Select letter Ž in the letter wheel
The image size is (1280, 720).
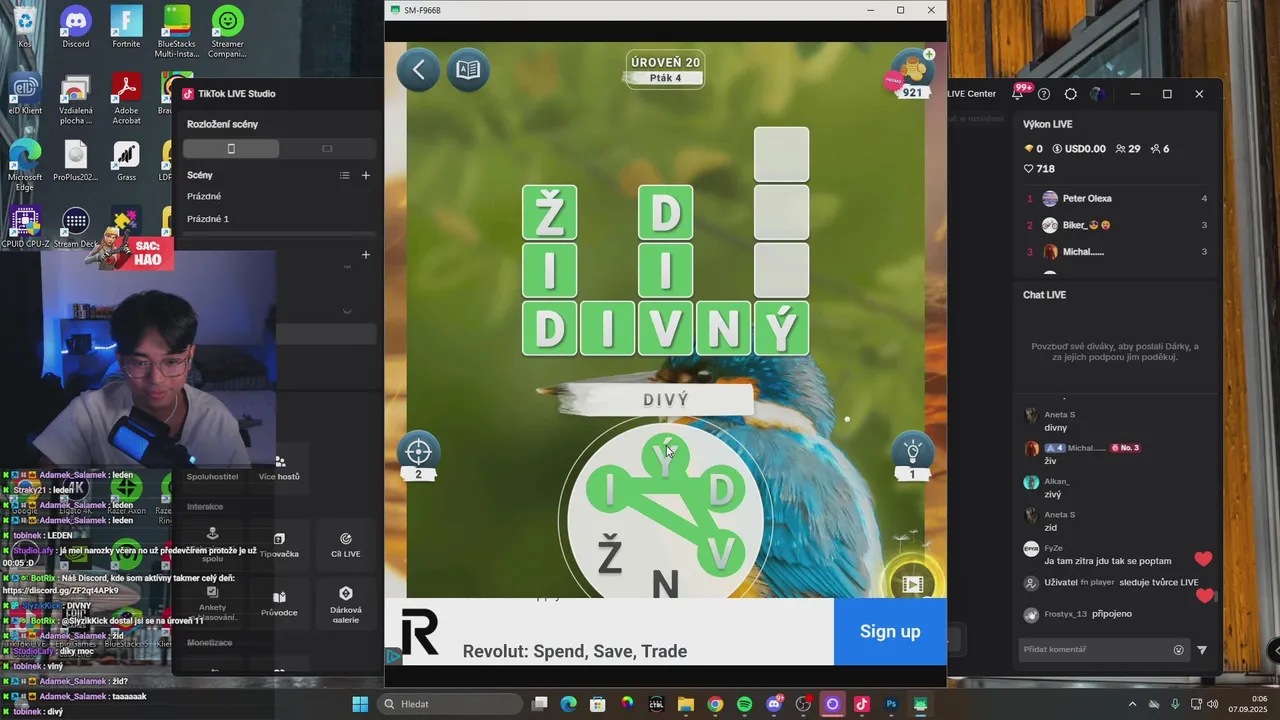(609, 555)
